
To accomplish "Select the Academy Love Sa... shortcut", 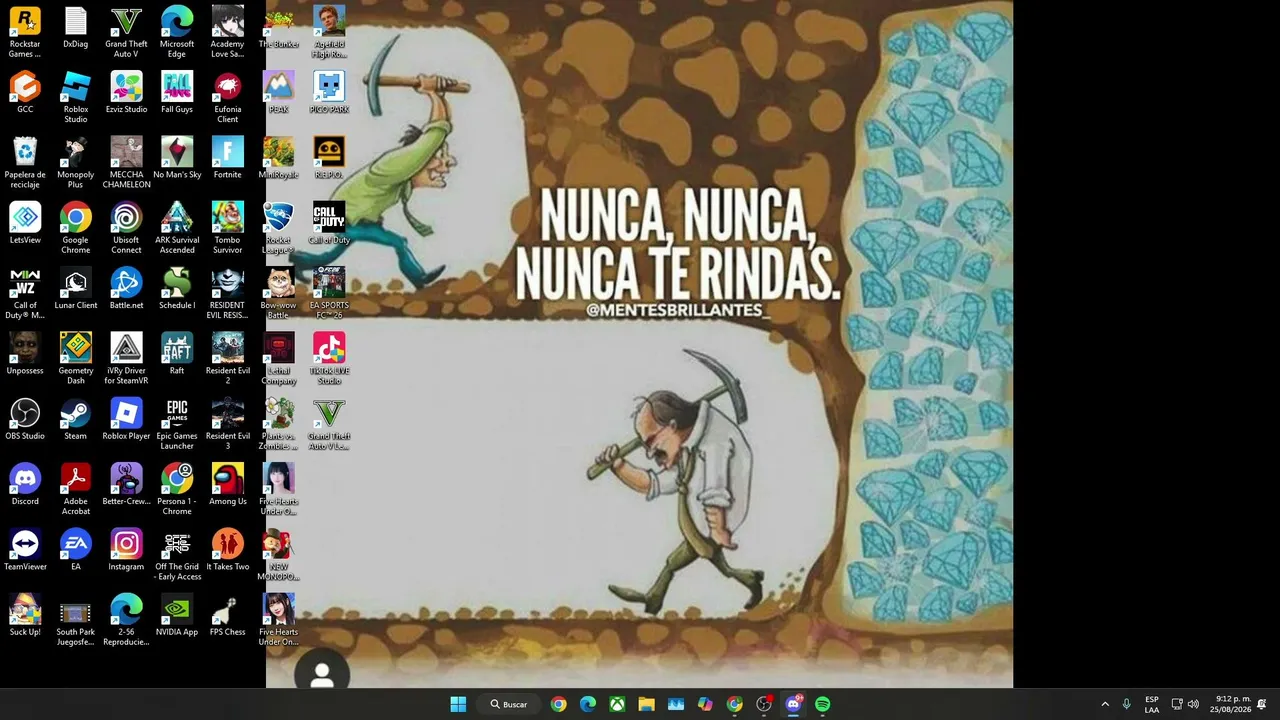I will point(228,32).
